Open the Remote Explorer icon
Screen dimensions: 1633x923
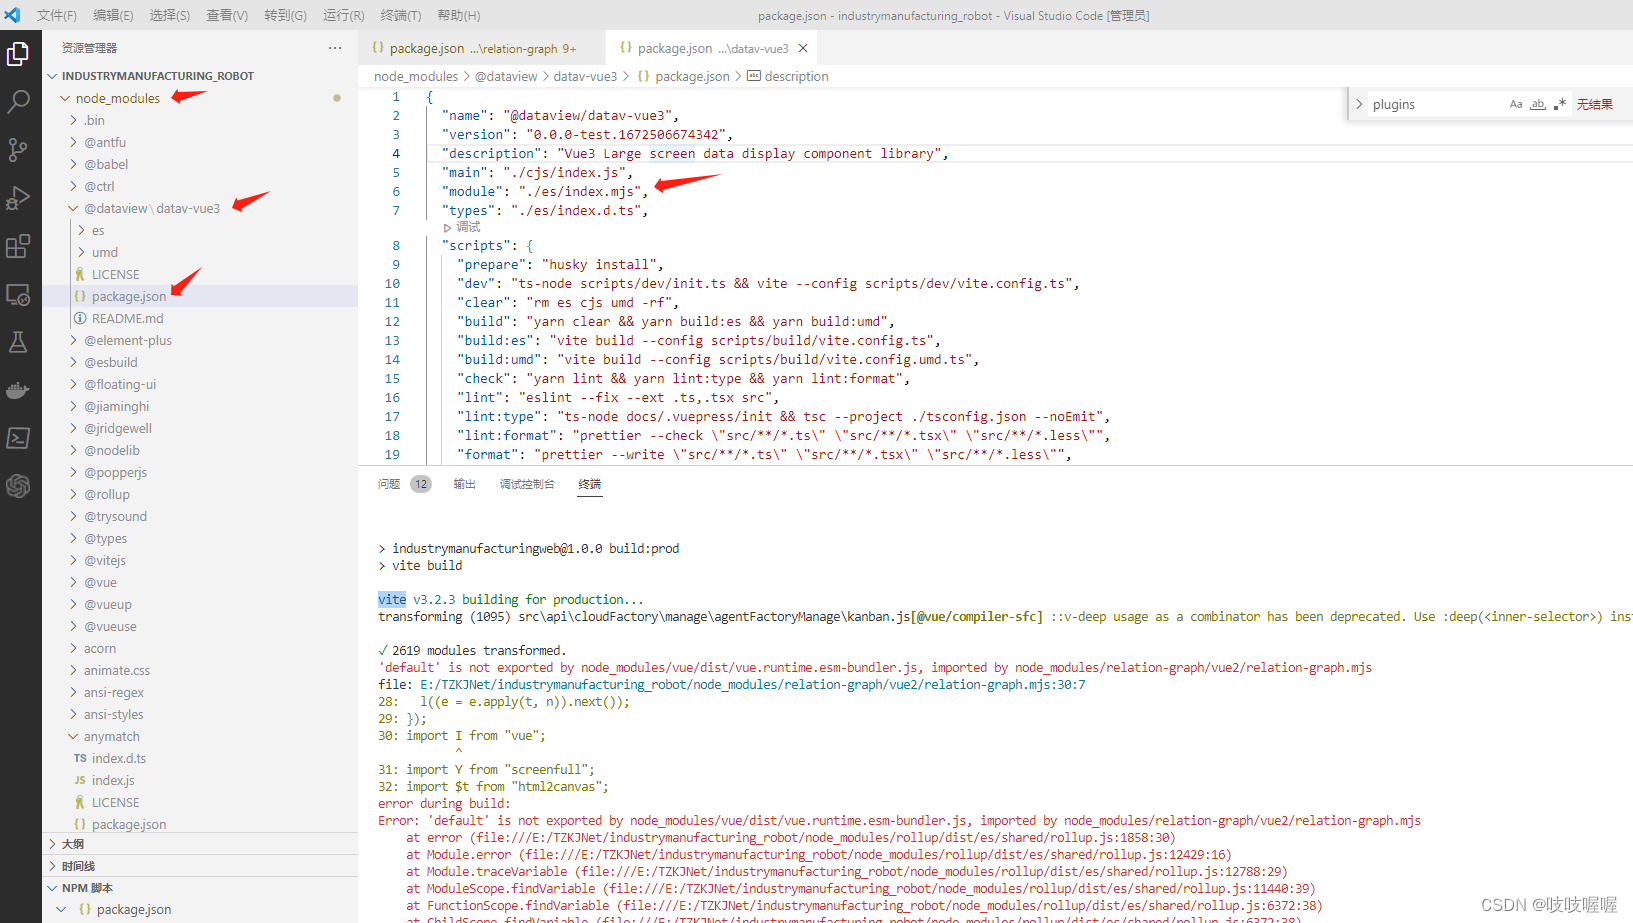18,294
